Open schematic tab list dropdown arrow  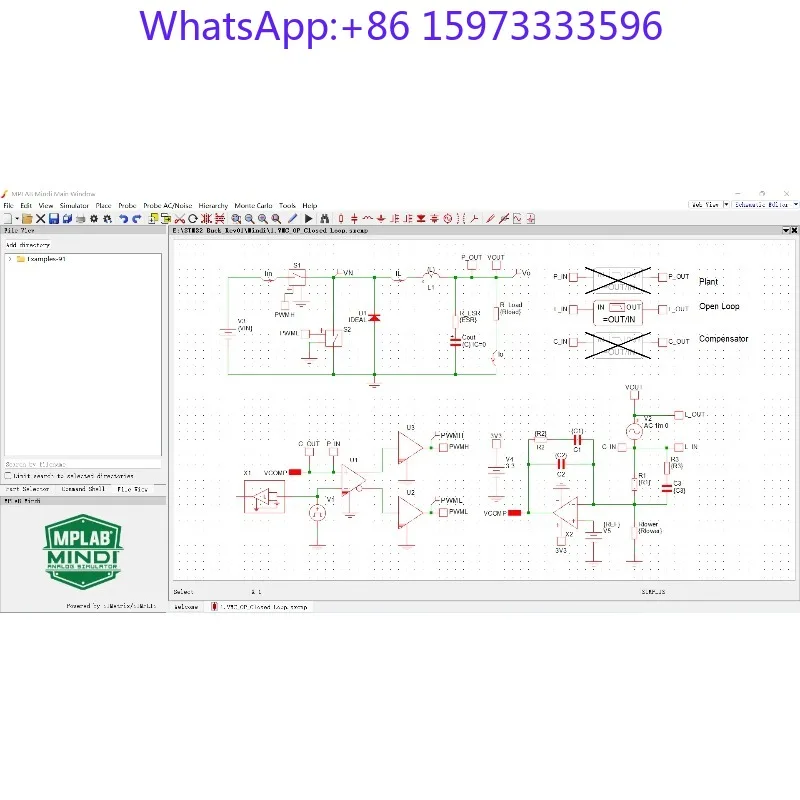(x=786, y=231)
